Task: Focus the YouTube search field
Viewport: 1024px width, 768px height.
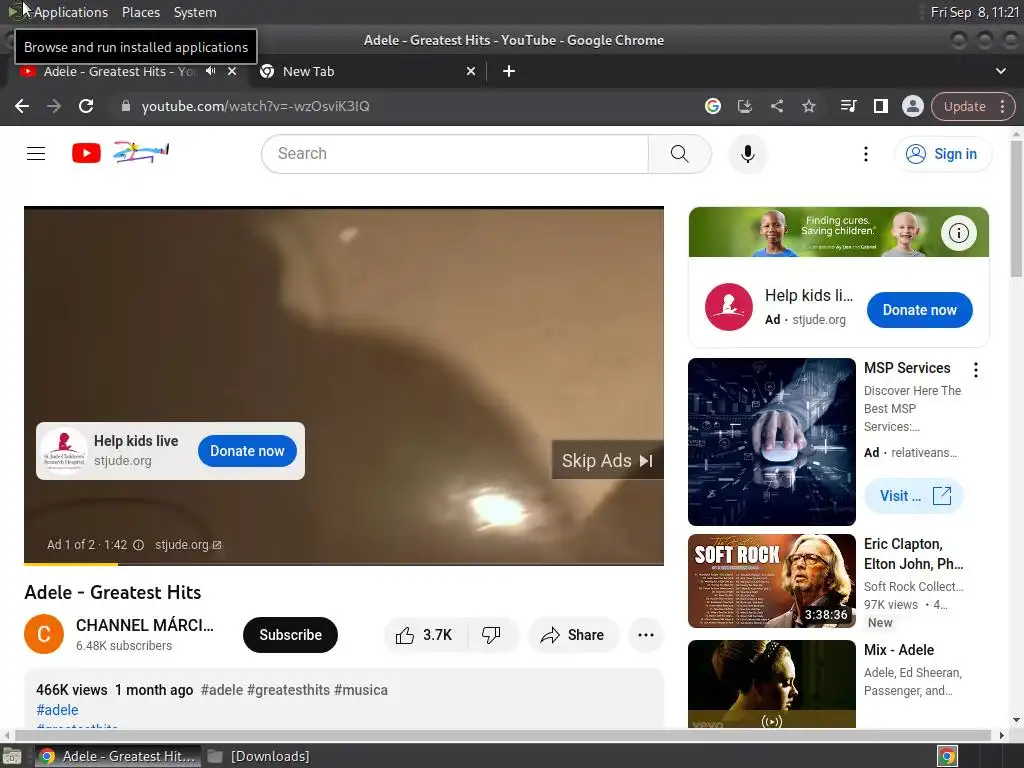Action: click(x=457, y=153)
